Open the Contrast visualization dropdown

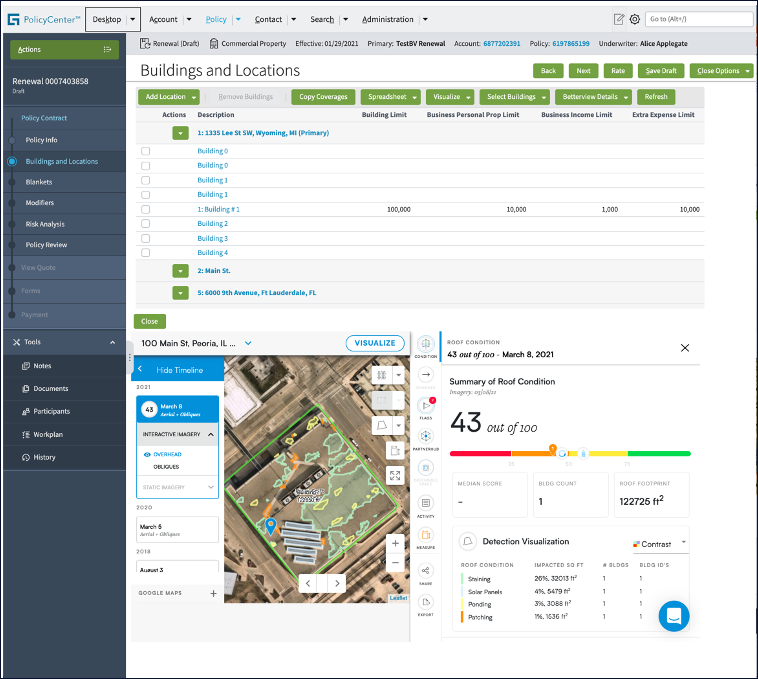click(x=660, y=544)
